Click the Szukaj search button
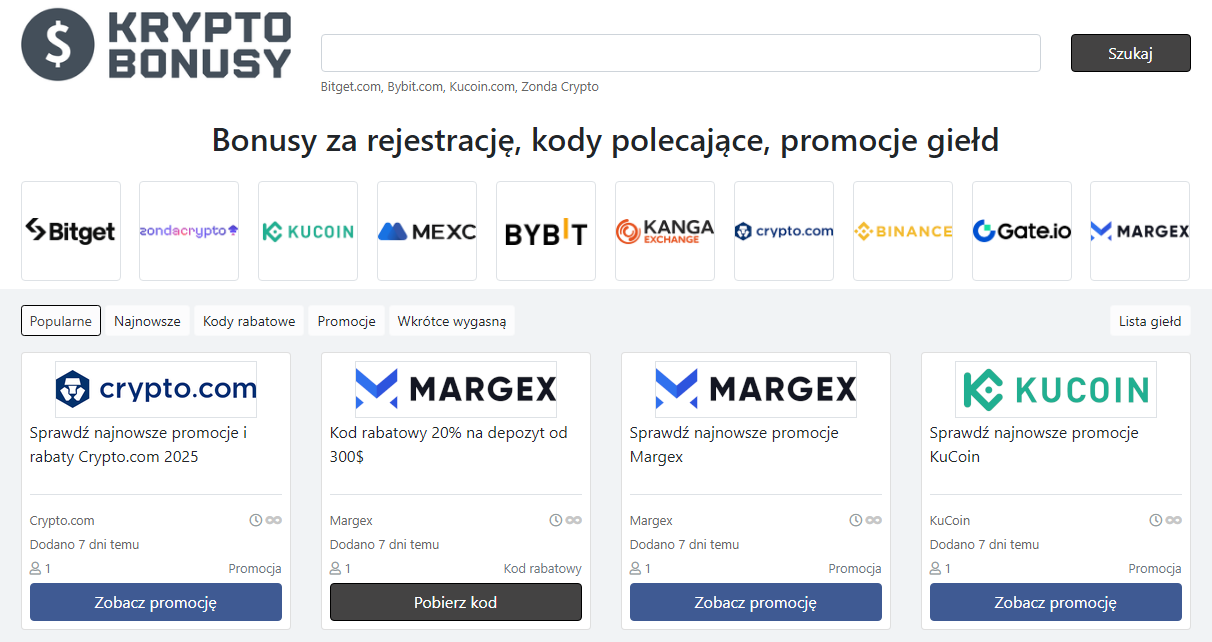This screenshot has height=642, width=1212. 1131,53
